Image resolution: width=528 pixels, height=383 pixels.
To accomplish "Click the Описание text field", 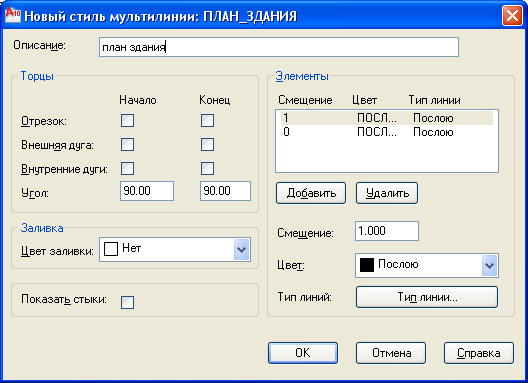I will 279,47.
